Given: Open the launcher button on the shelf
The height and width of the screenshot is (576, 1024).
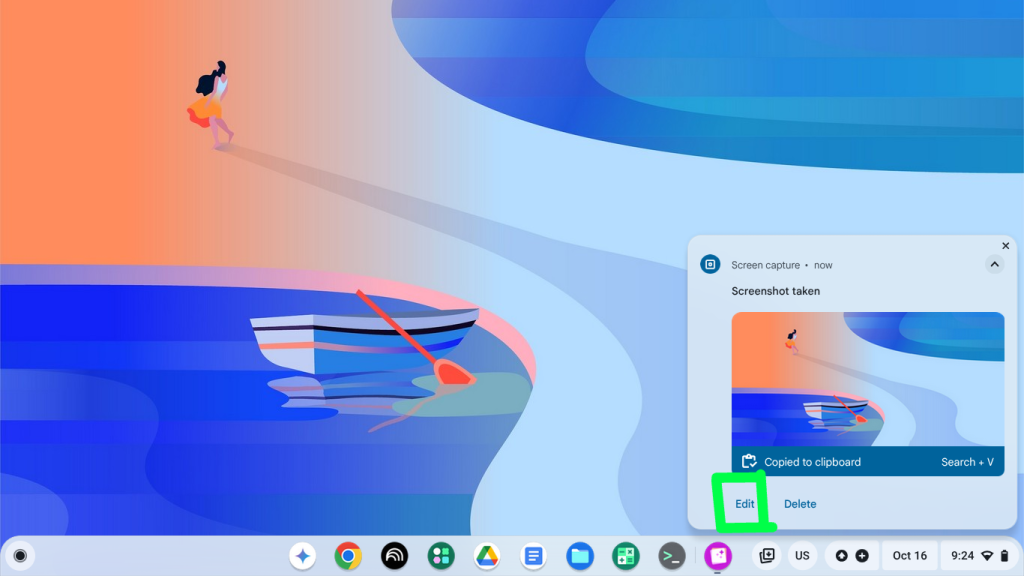Looking at the screenshot, I should coord(20,555).
